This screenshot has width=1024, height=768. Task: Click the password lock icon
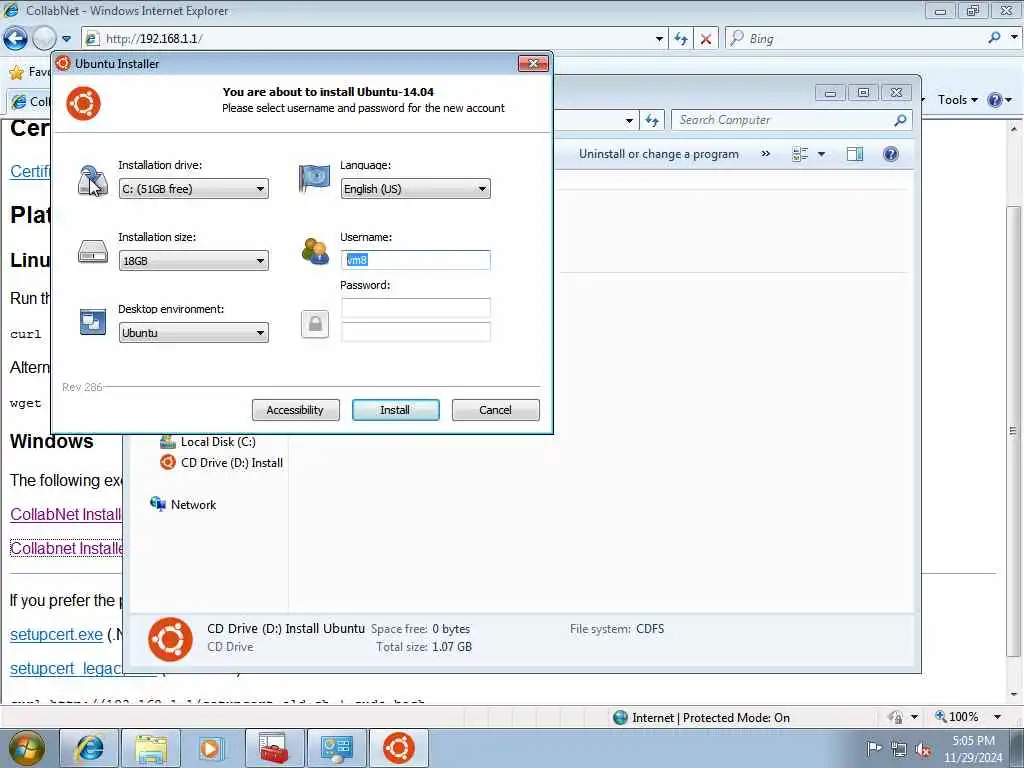pyautogui.click(x=315, y=324)
